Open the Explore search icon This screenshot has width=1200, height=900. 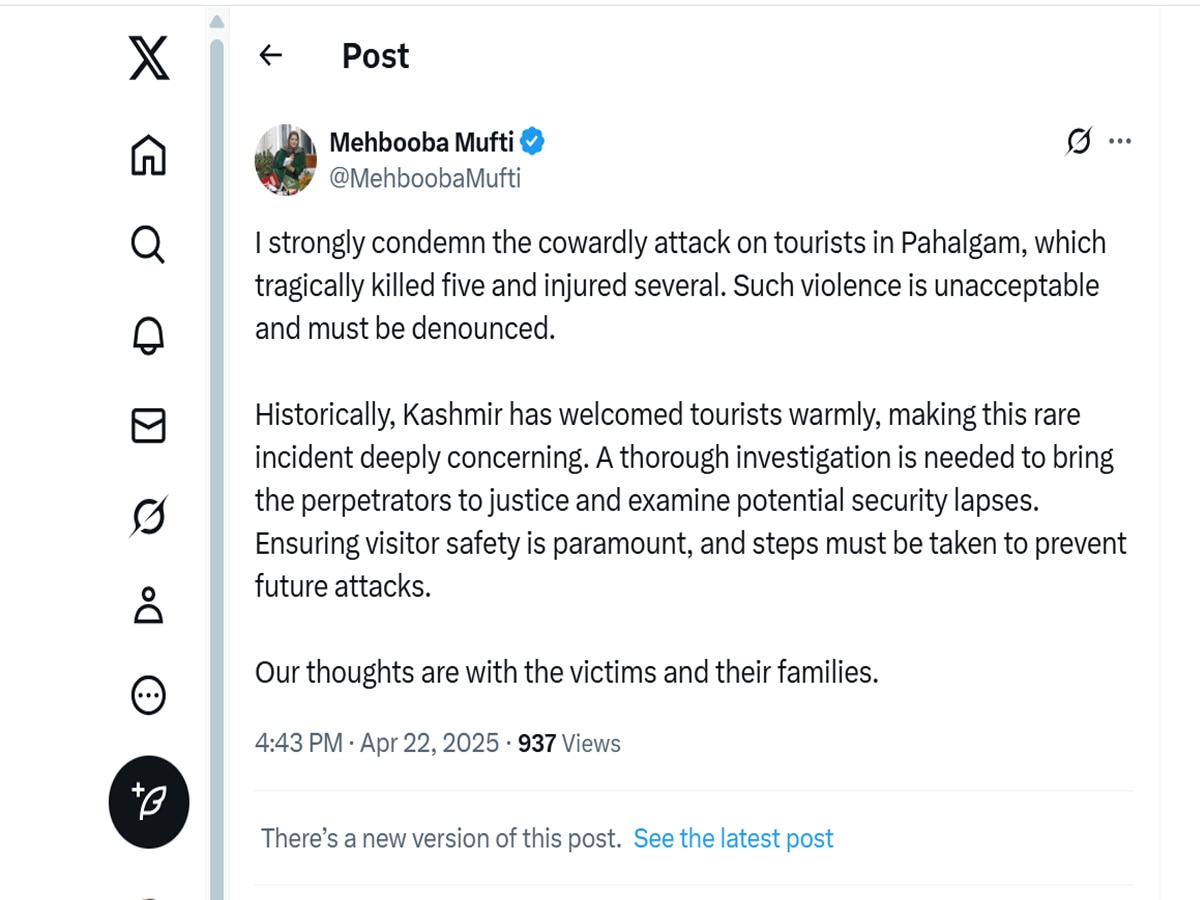pos(148,244)
